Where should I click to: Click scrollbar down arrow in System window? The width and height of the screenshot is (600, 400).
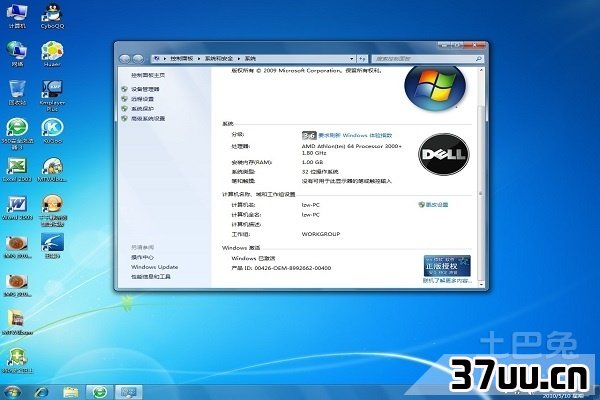481,284
